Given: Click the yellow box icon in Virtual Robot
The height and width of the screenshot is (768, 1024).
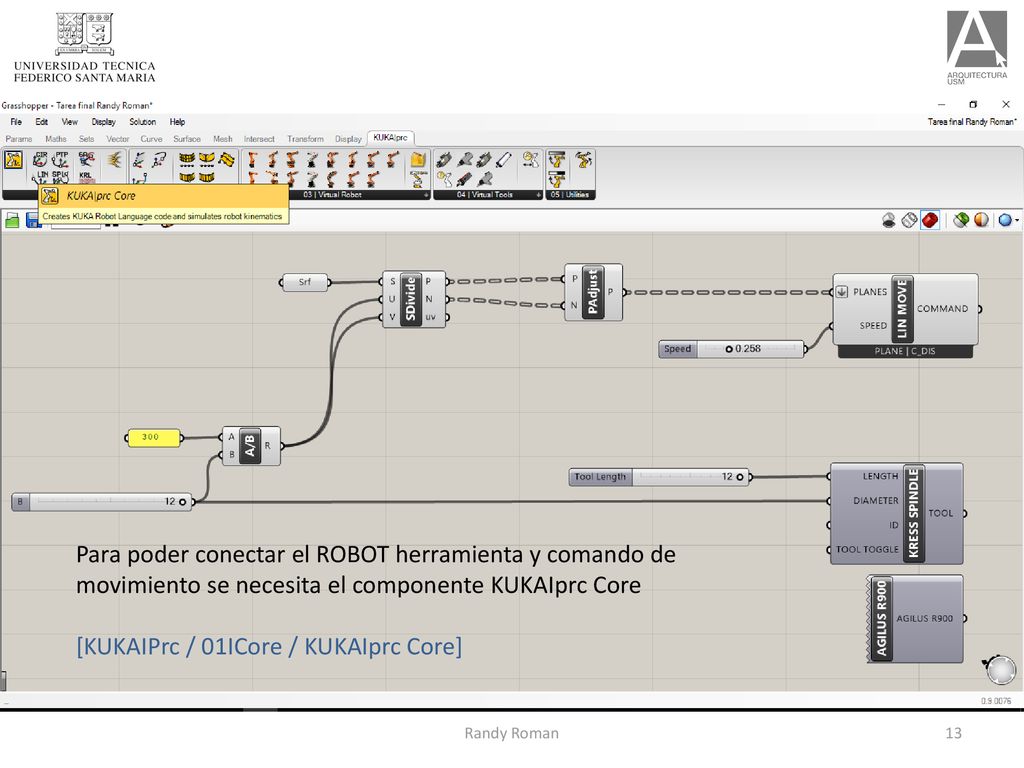Looking at the screenshot, I should [419, 160].
